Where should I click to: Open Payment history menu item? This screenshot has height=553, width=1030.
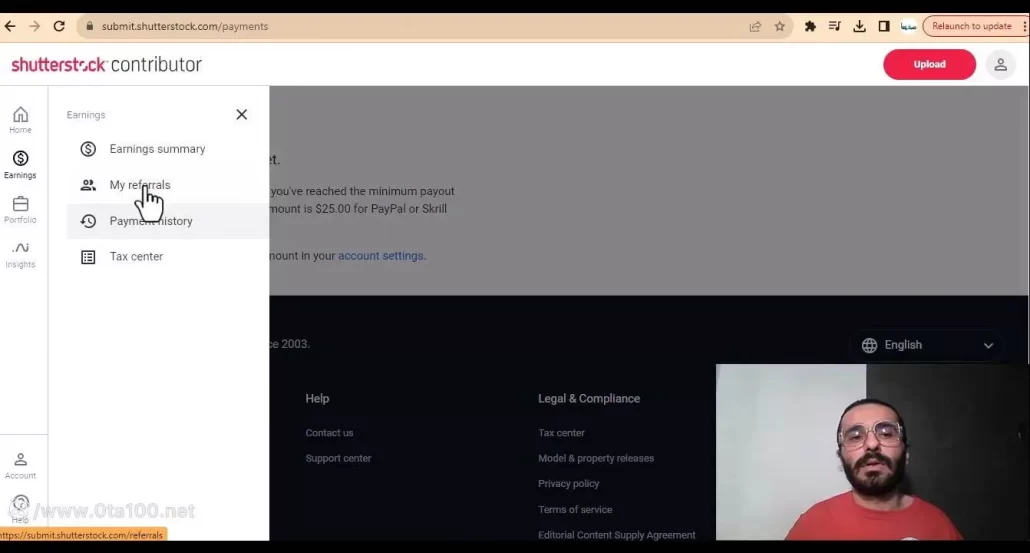(x=151, y=221)
